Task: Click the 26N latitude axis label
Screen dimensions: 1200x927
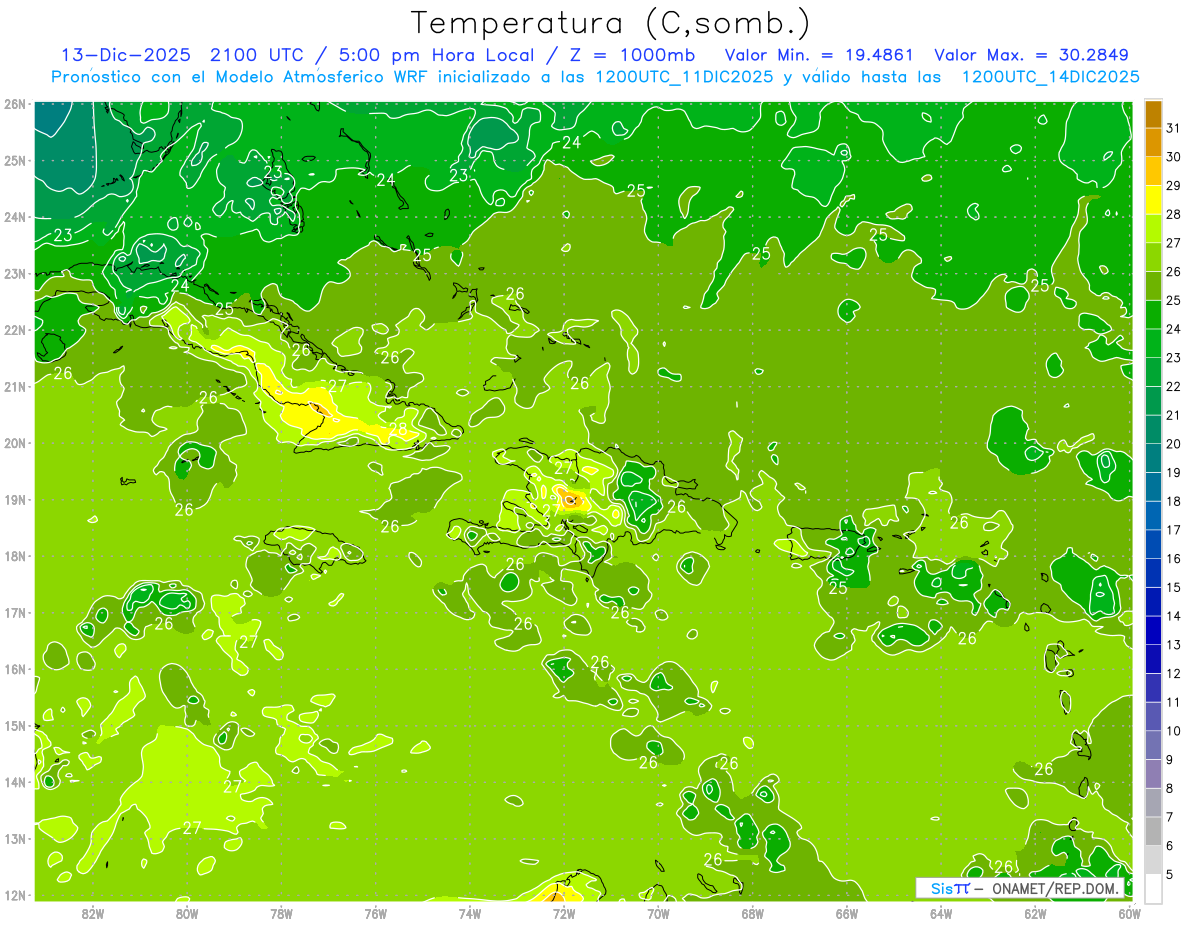Action: (14, 104)
